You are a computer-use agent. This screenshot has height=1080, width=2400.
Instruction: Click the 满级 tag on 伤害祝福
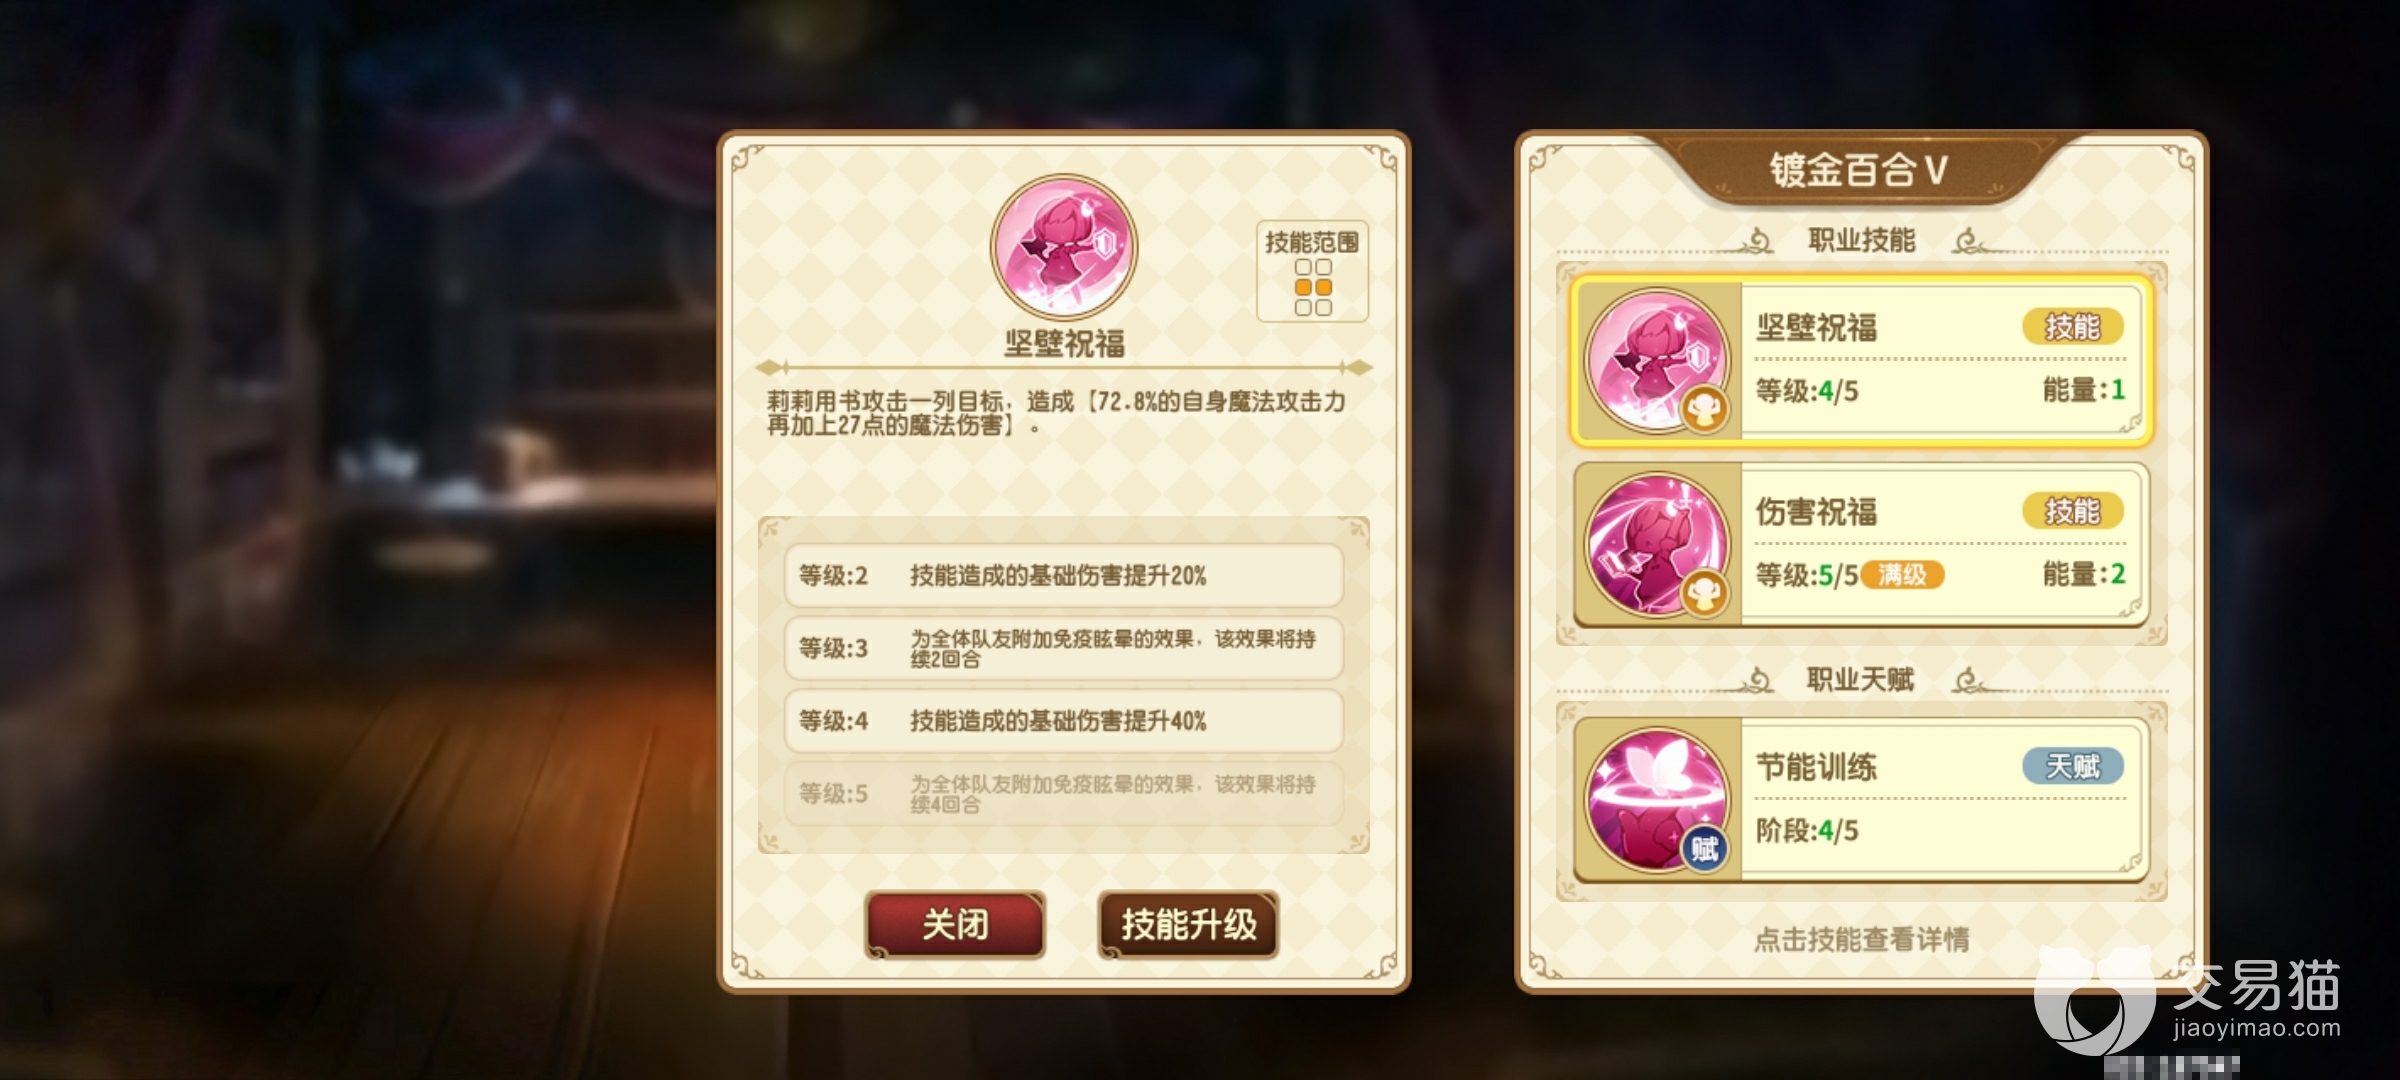1902,575
